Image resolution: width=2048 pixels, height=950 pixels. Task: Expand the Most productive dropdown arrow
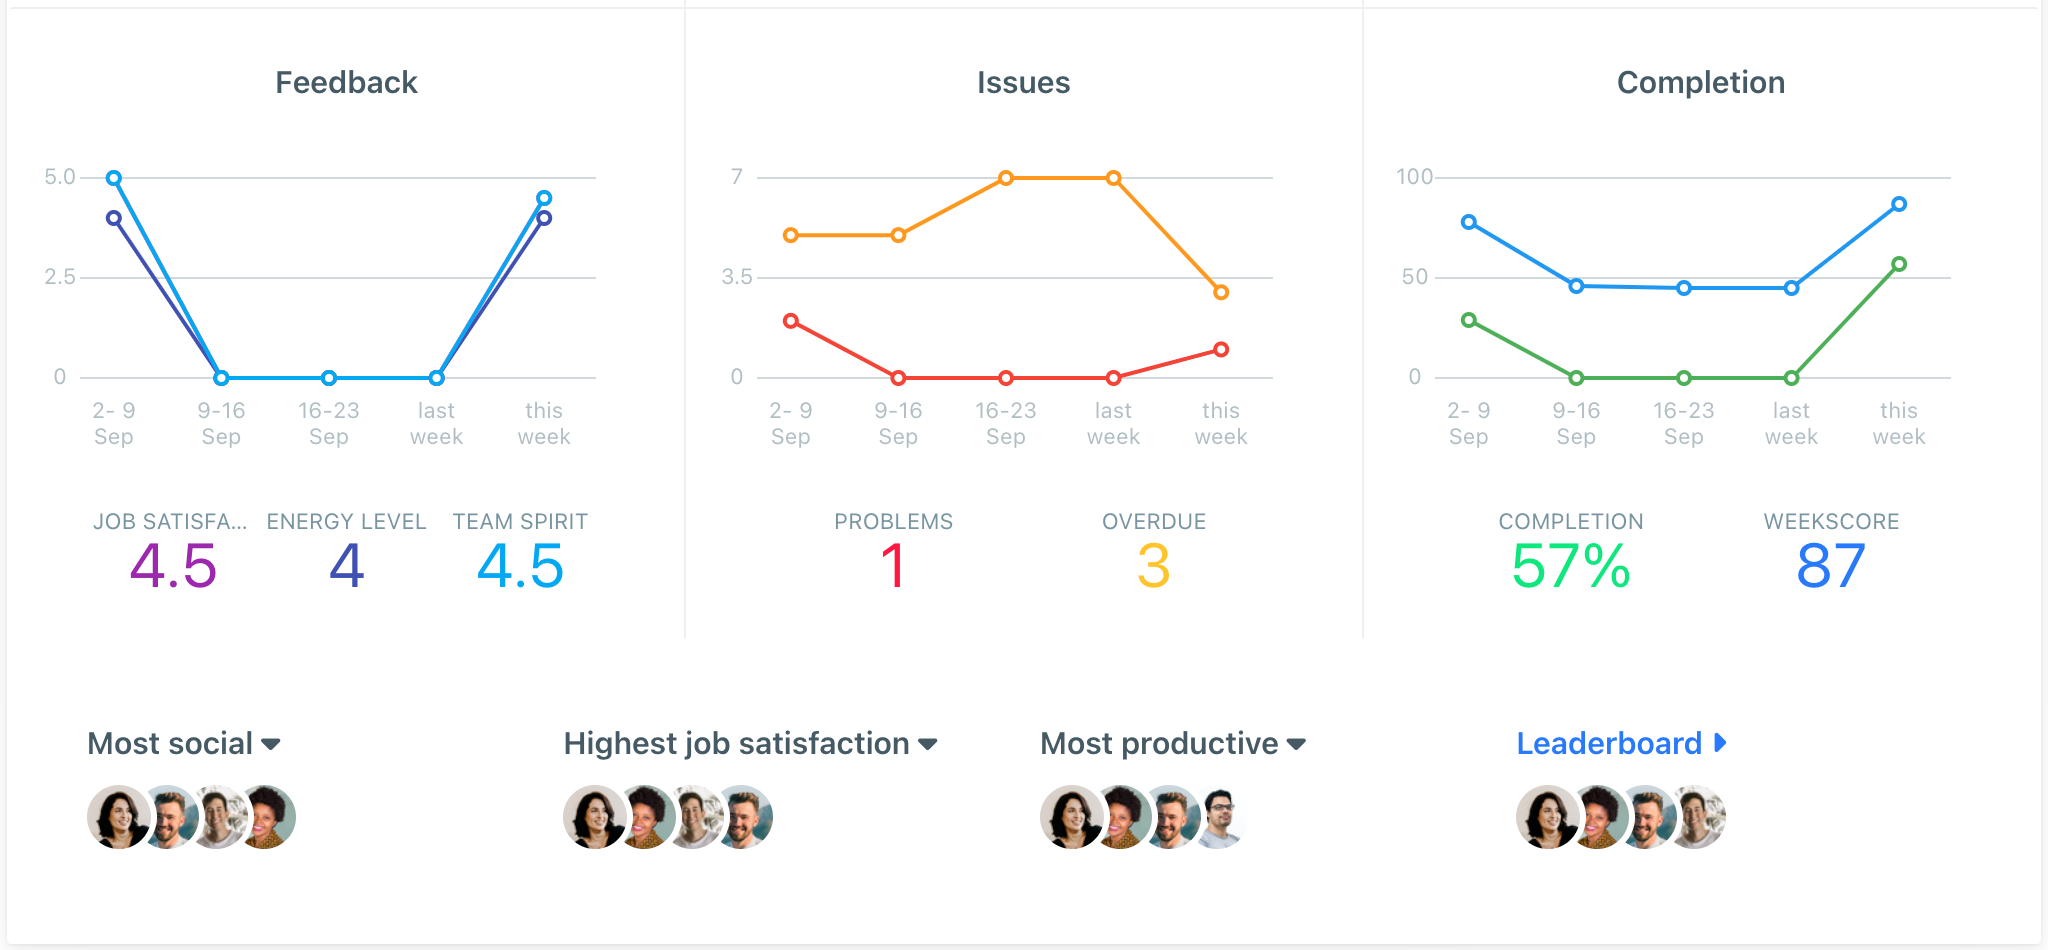pos(1296,744)
